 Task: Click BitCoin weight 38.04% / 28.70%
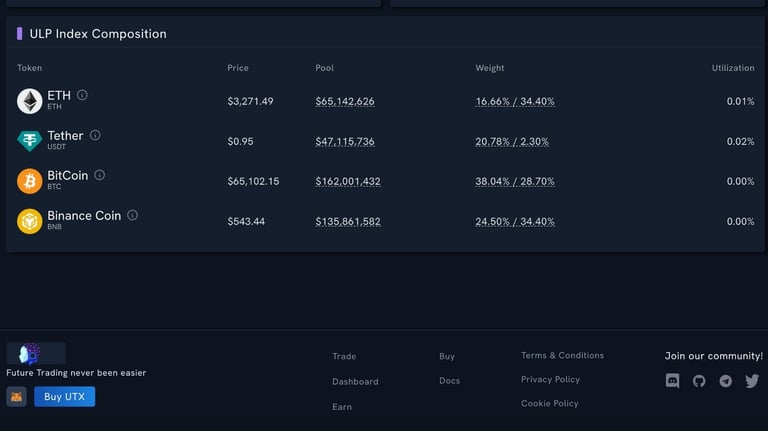pyautogui.click(x=515, y=181)
